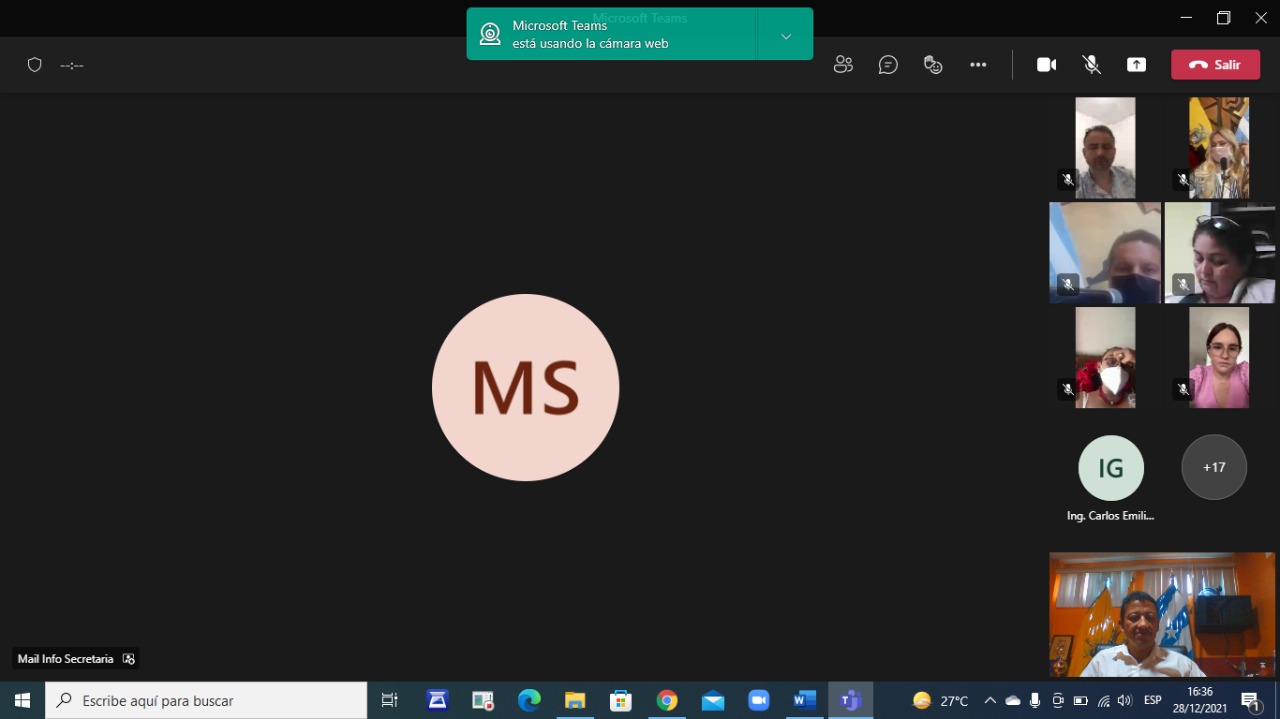Screen dimensions: 1280x719
Task: Open the meeting chat icon
Action: tap(888, 65)
